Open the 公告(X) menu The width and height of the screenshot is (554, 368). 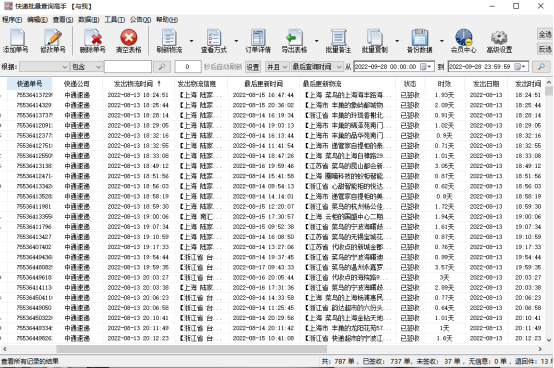[140, 20]
